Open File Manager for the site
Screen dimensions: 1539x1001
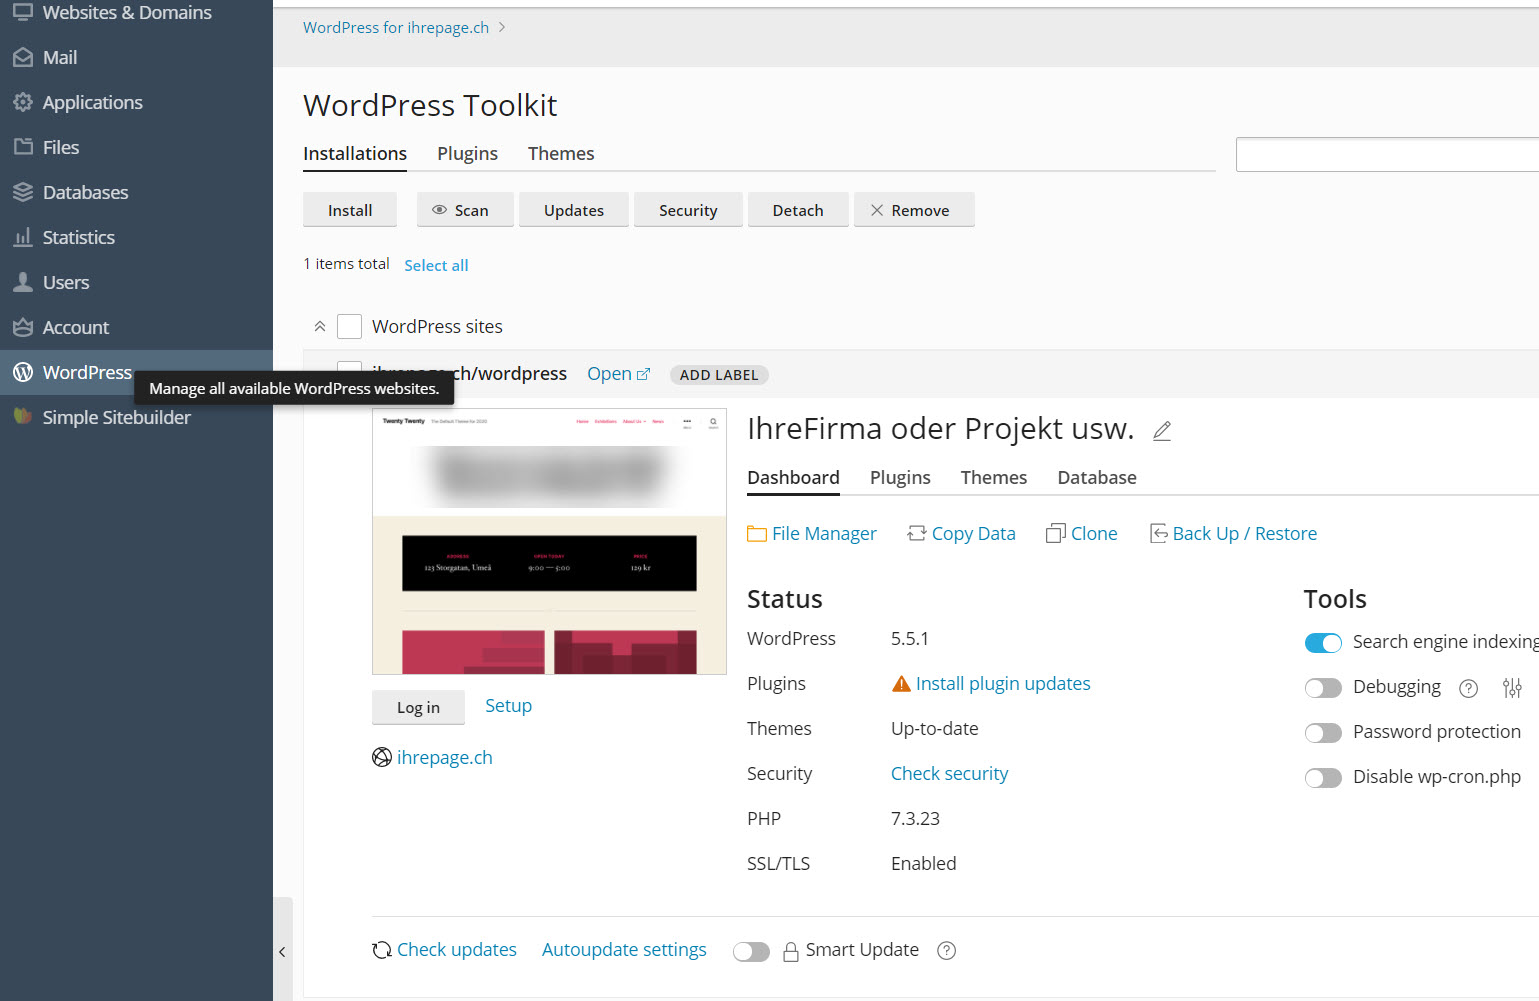tap(811, 534)
